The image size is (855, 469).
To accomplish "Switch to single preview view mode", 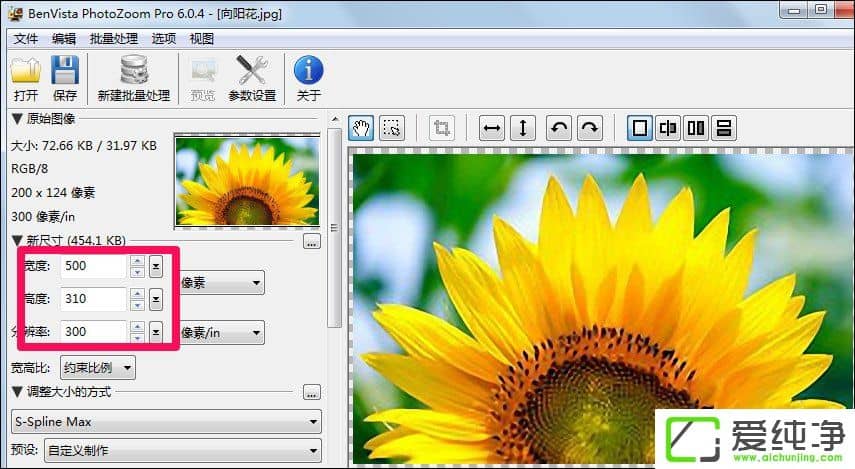I will 640,128.
